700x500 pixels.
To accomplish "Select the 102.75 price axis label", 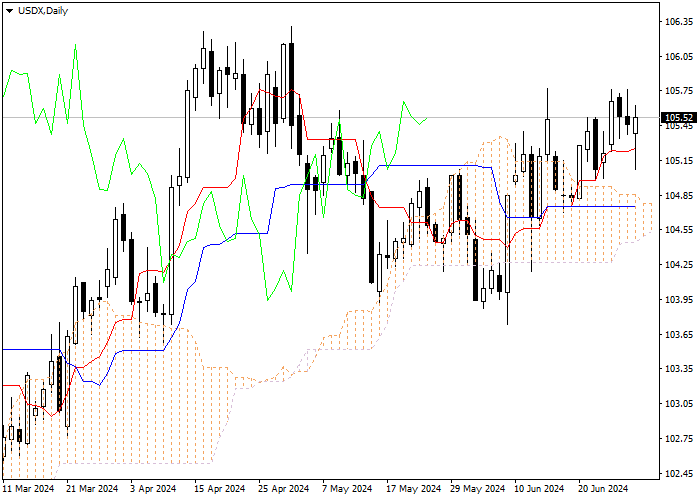I will click(679, 438).
